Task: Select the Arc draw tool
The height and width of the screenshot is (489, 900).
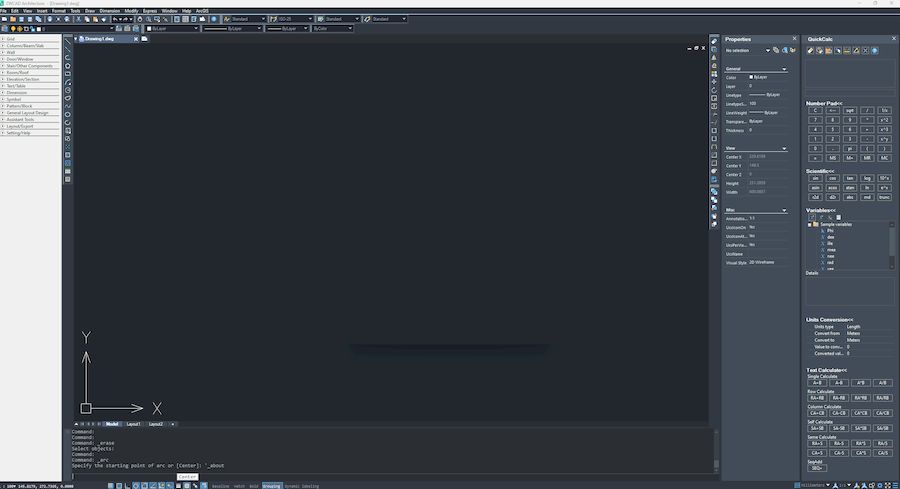Action: point(68,82)
